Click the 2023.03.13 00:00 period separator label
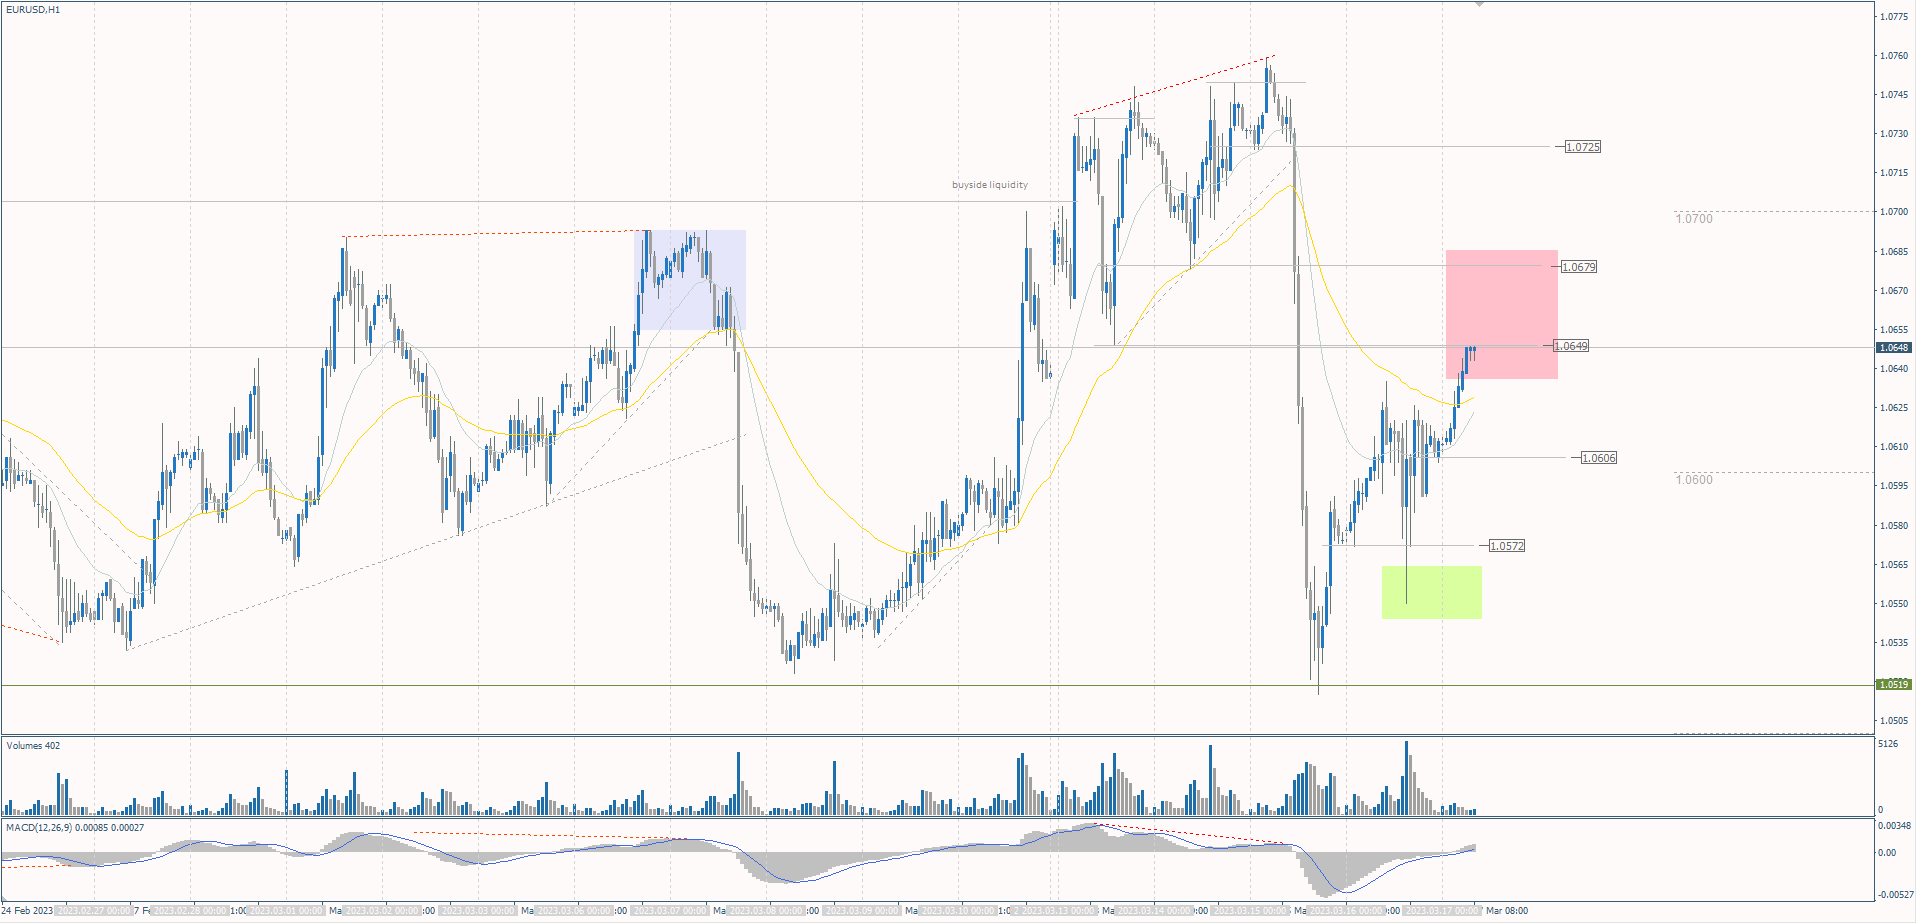 [1058, 911]
